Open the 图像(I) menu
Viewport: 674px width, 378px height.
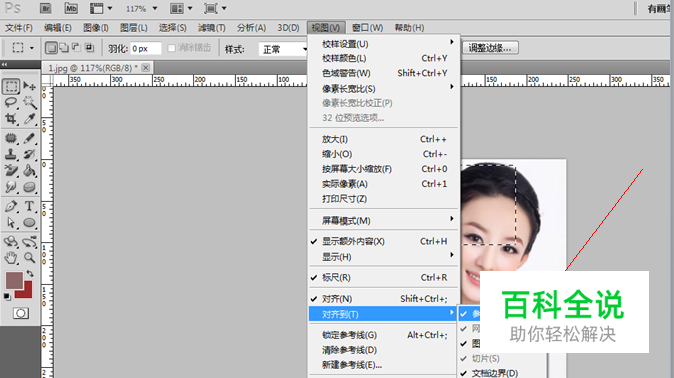tap(95, 28)
